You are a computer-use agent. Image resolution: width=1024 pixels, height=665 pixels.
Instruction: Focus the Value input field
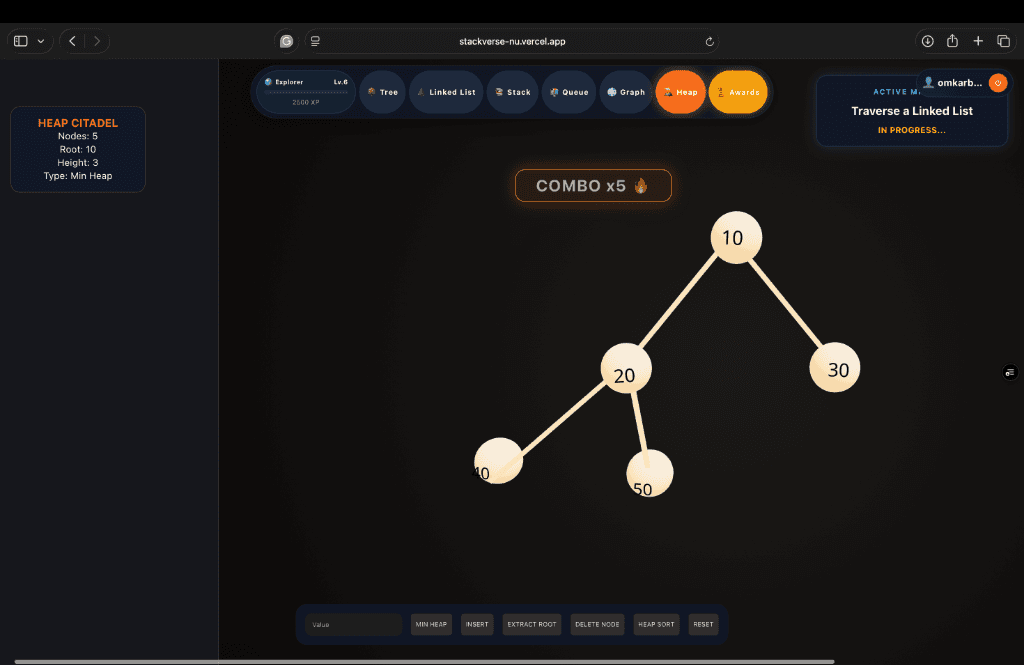pyautogui.click(x=353, y=624)
